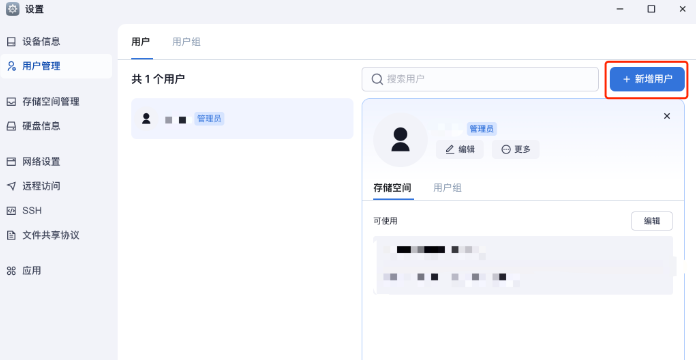Click the 设备信息 device icon

click(11, 42)
